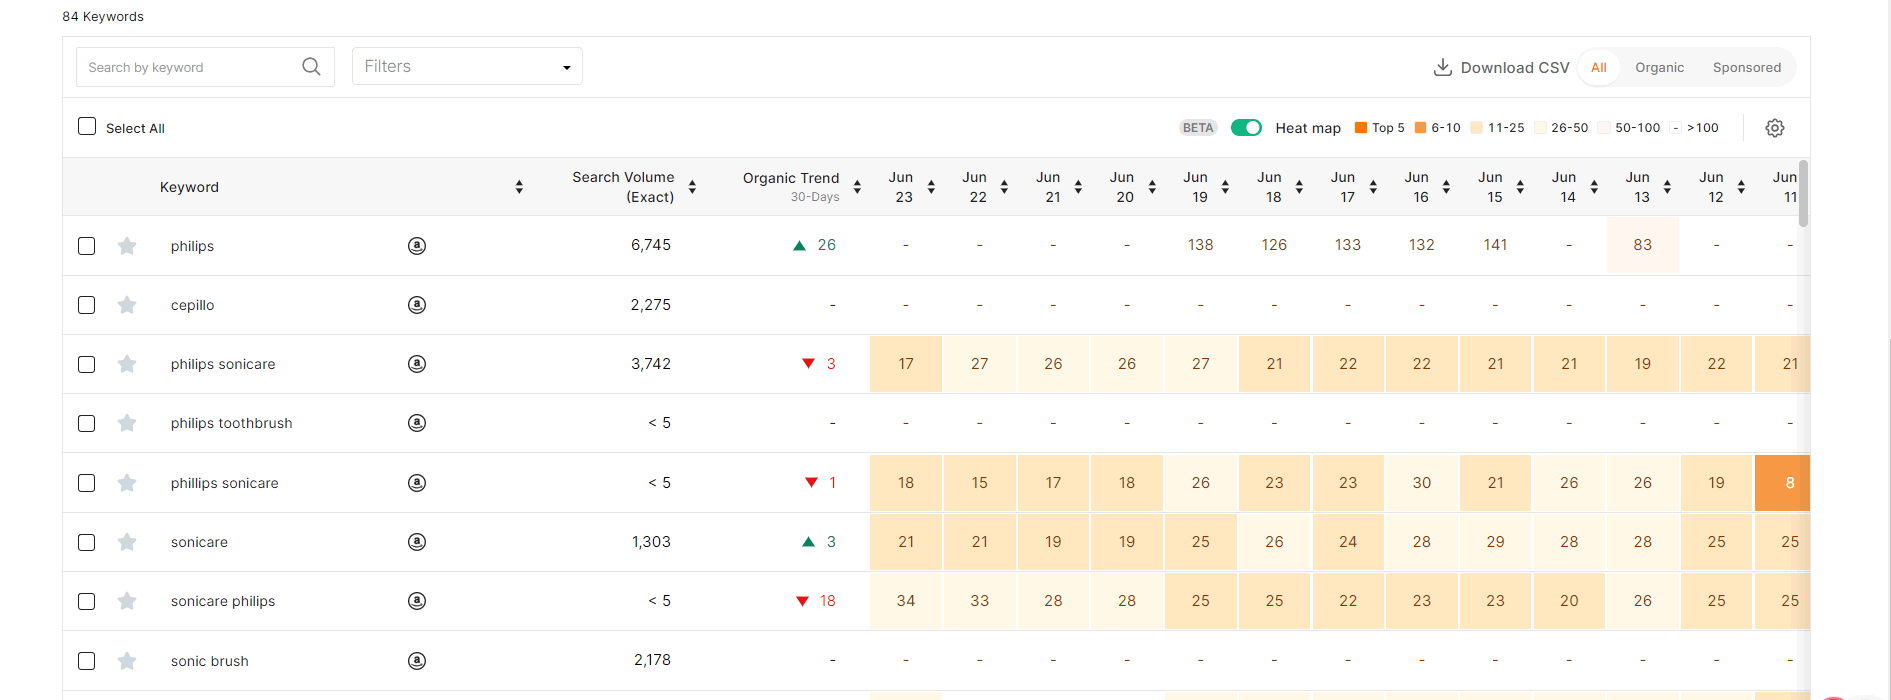The image size is (1891, 700).
Task: Check the phillips sonicare row checkbox
Action: pyautogui.click(x=87, y=483)
